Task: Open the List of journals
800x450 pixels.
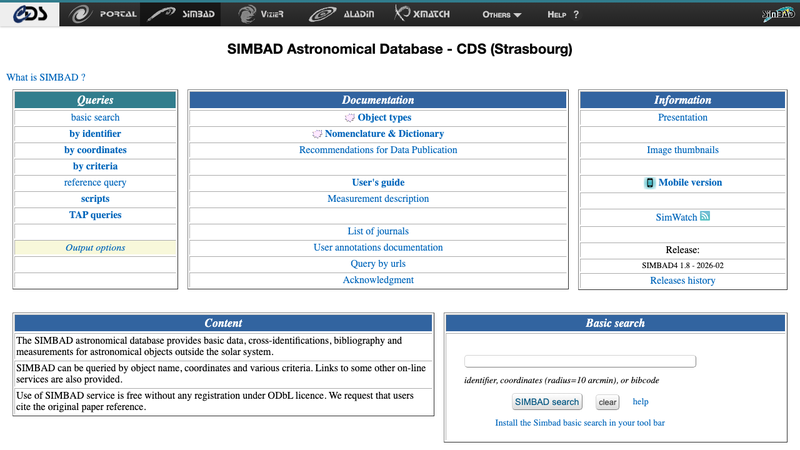Action: tap(378, 231)
